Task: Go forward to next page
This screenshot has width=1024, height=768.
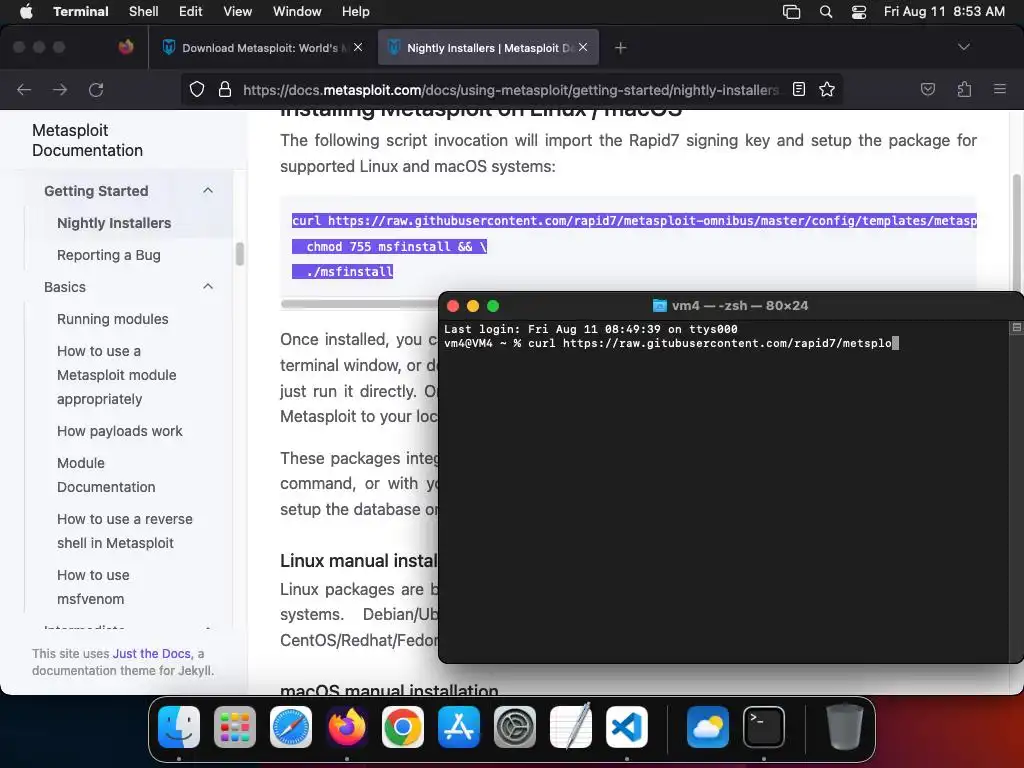Action: click(x=60, y=89)
